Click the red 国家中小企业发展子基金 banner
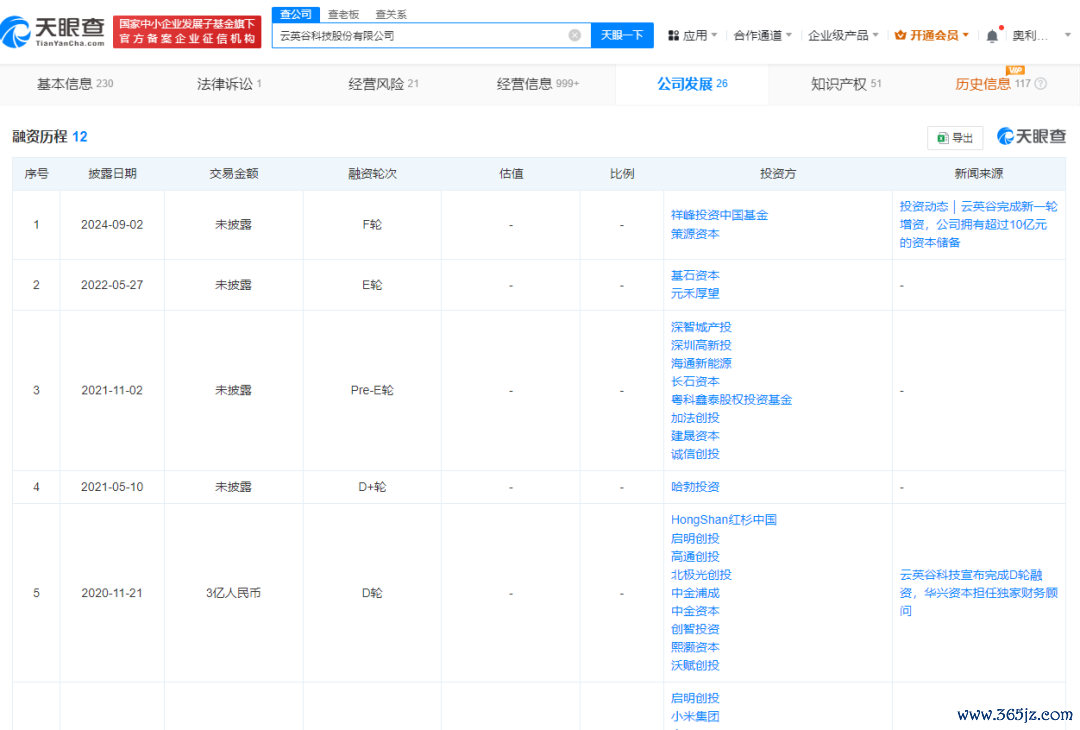This screenshot has width=1080, height=730. coord(187,32)
